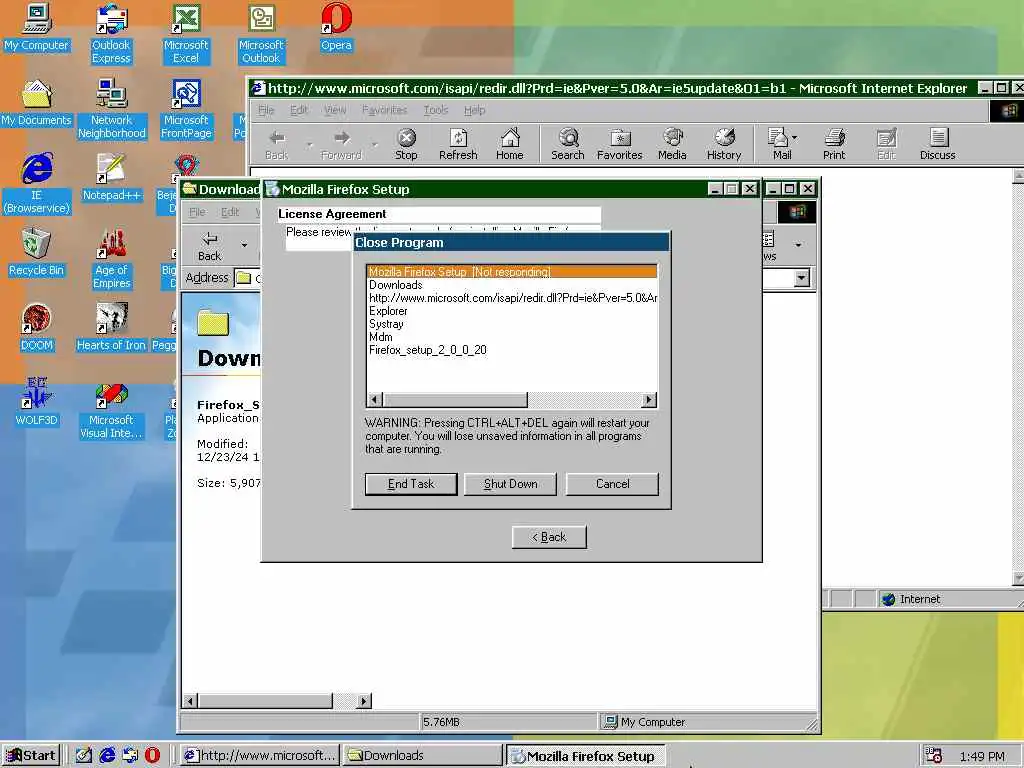This screenshot has height=768, width=1024.
Task: Cancel the Close Program dialog
Action: (613, 484)
